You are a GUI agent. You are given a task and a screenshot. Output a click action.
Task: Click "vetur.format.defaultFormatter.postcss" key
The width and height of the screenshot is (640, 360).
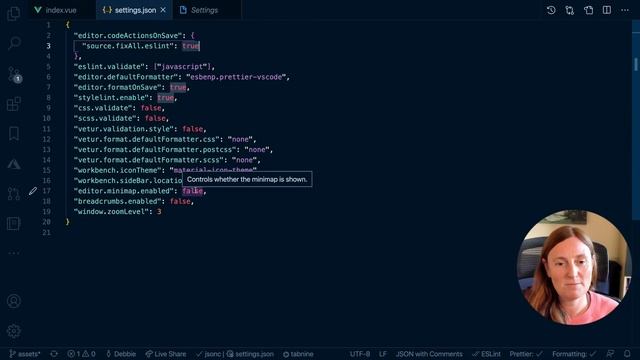[155, 149]
